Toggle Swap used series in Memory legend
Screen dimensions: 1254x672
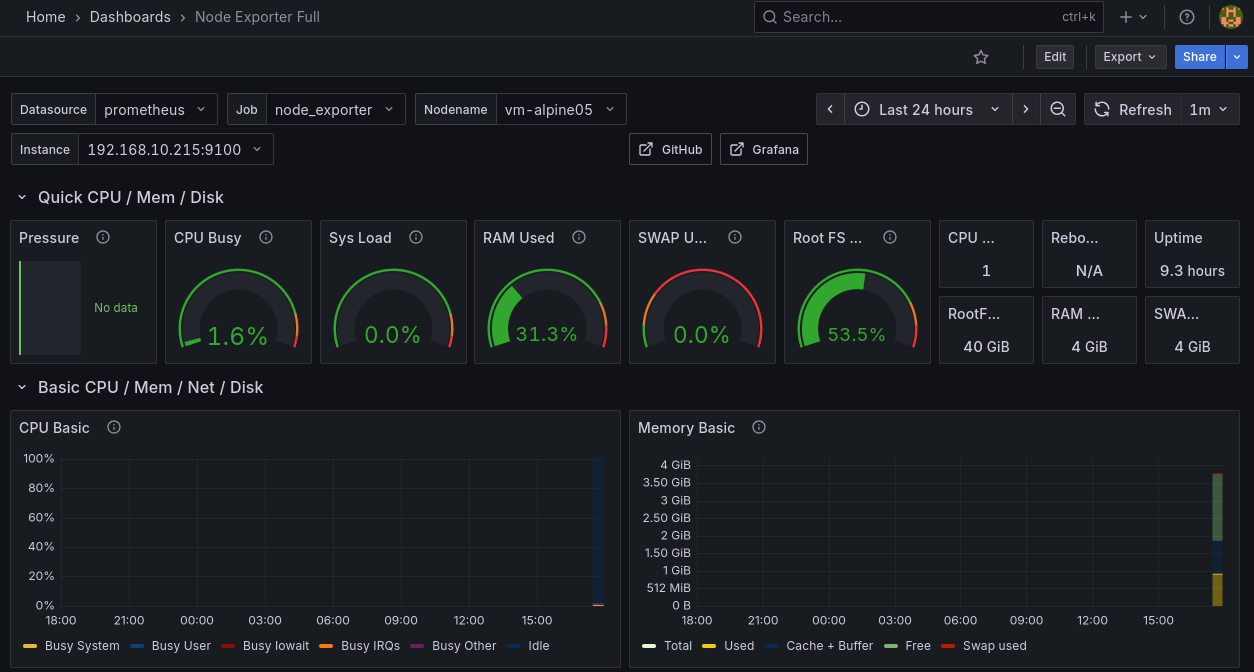(x=994, y=646)
